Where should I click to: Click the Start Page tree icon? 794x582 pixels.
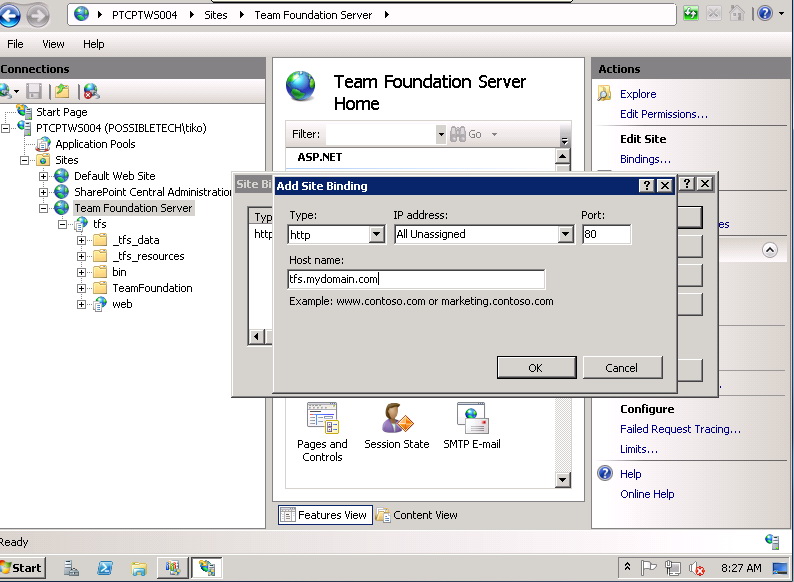[24, 112]
